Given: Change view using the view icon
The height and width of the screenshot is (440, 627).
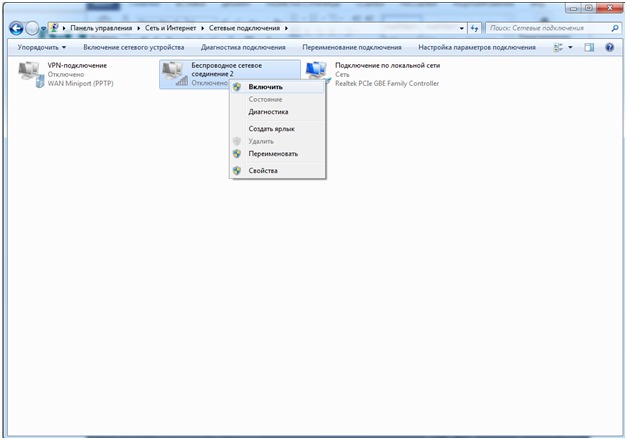Looking at the screenshot, I should coord(558,47).
